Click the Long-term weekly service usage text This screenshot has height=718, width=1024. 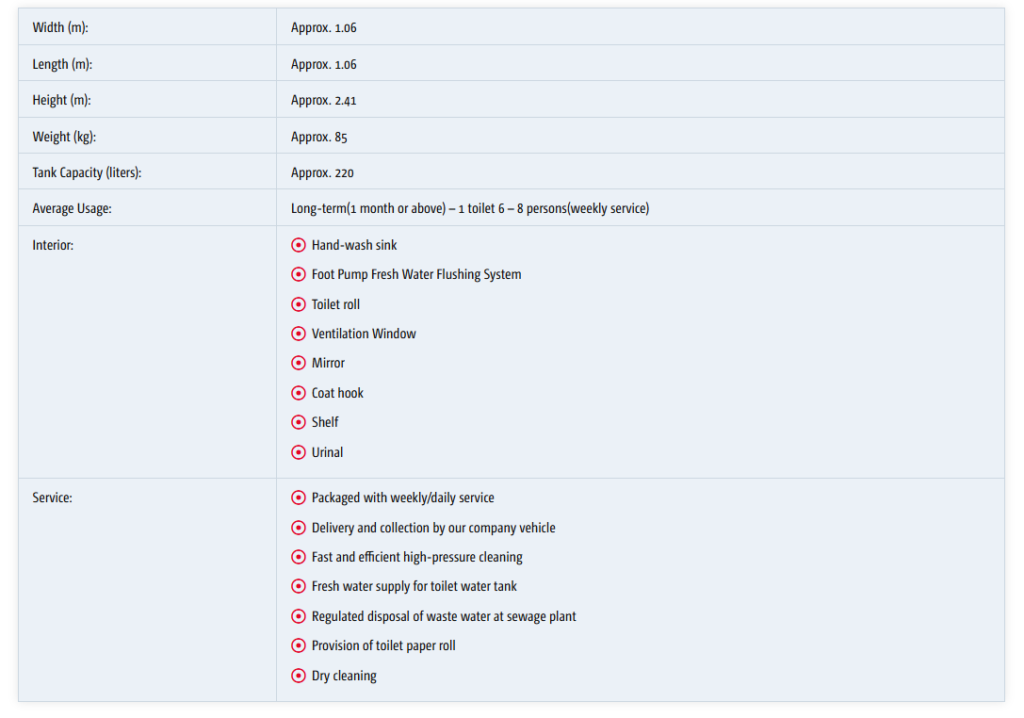pyautogui.click(x=470, y=208)
